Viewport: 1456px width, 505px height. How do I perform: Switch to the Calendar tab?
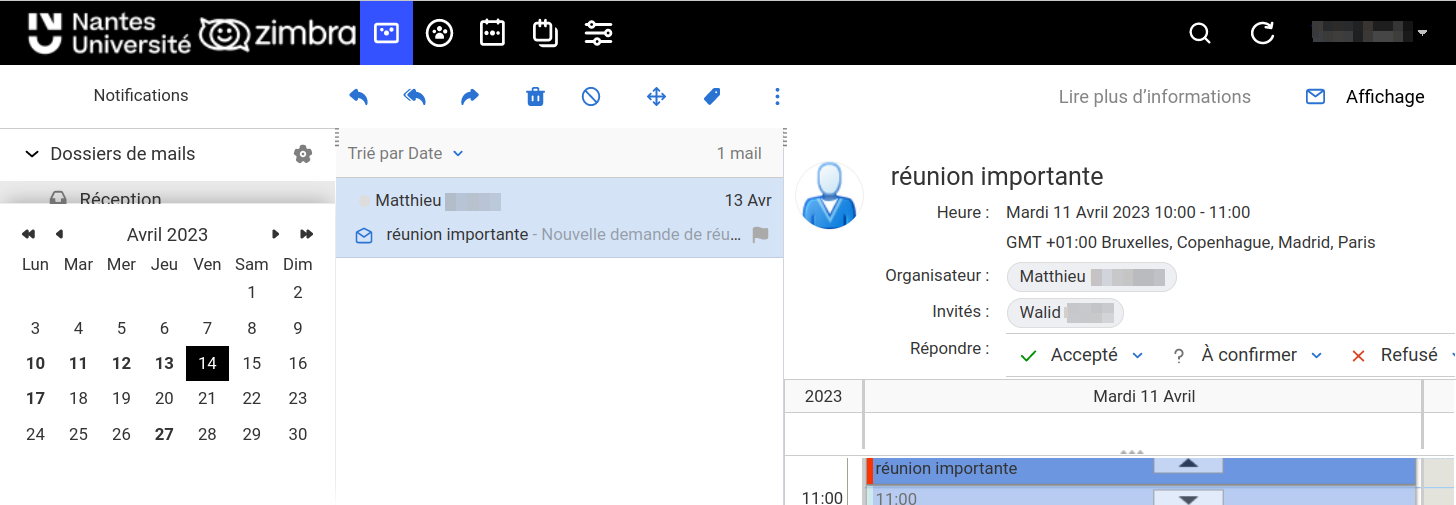click(492, 33)
